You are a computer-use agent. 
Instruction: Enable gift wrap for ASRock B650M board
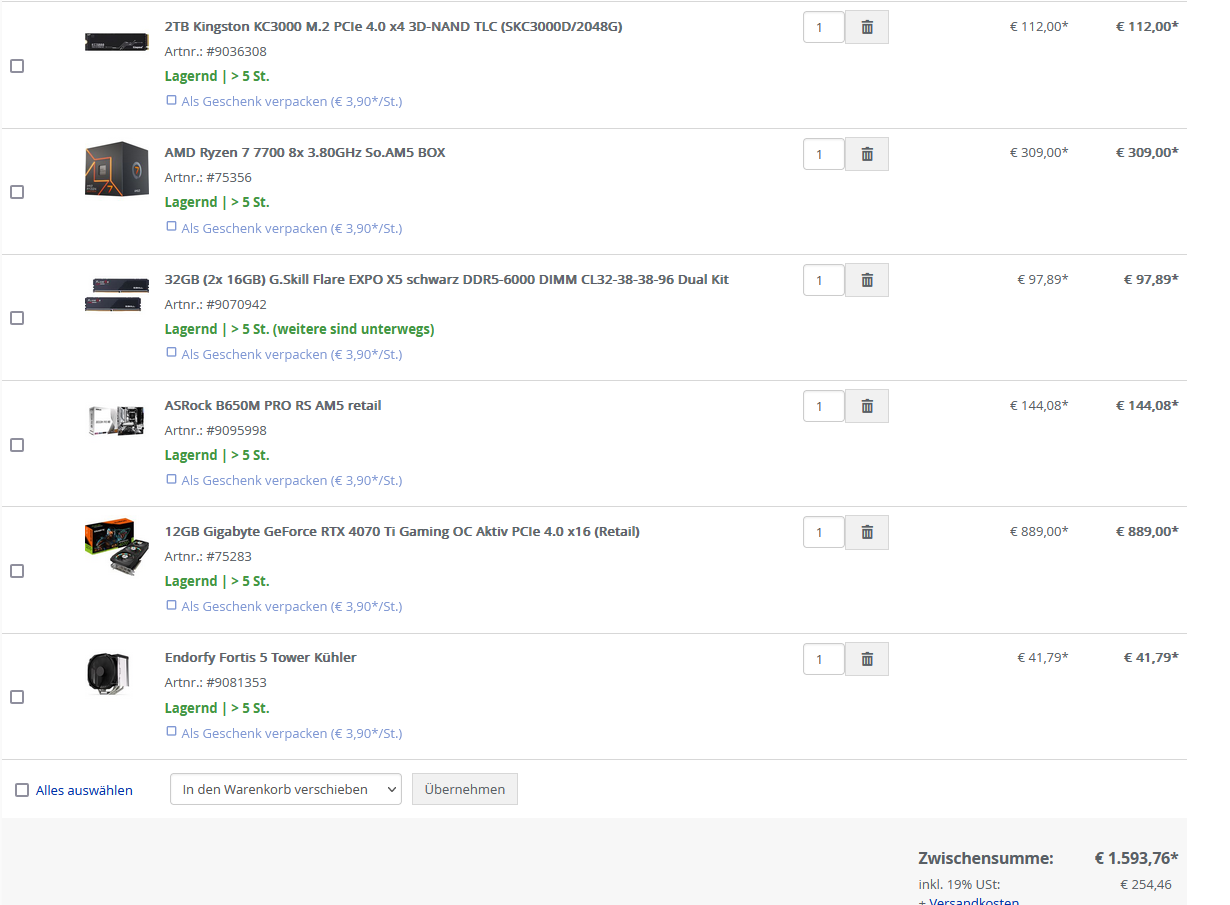171,479
